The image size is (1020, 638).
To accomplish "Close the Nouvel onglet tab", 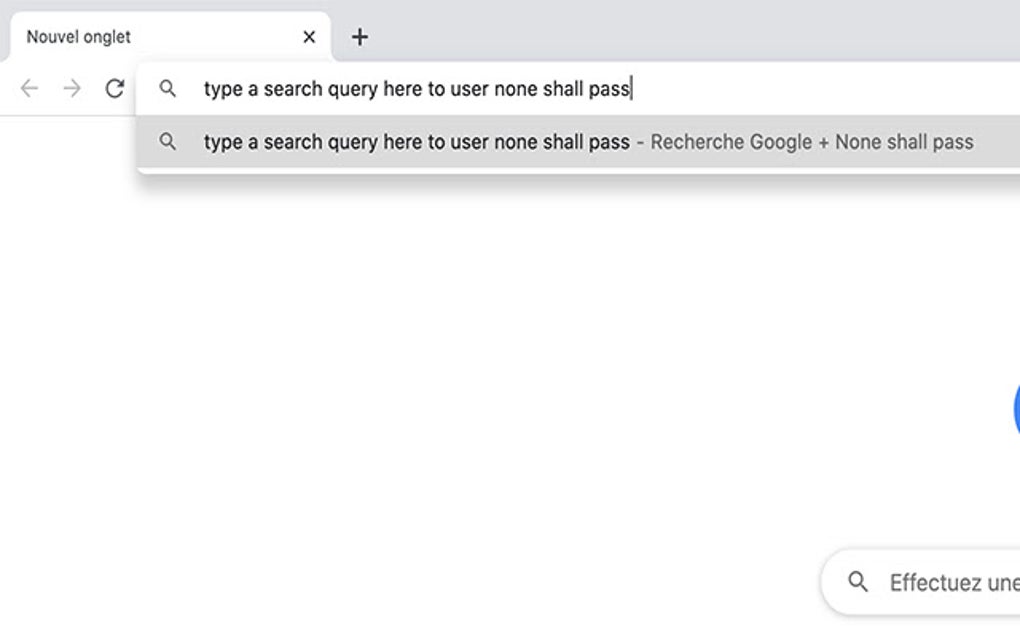I will coord(308,36).
